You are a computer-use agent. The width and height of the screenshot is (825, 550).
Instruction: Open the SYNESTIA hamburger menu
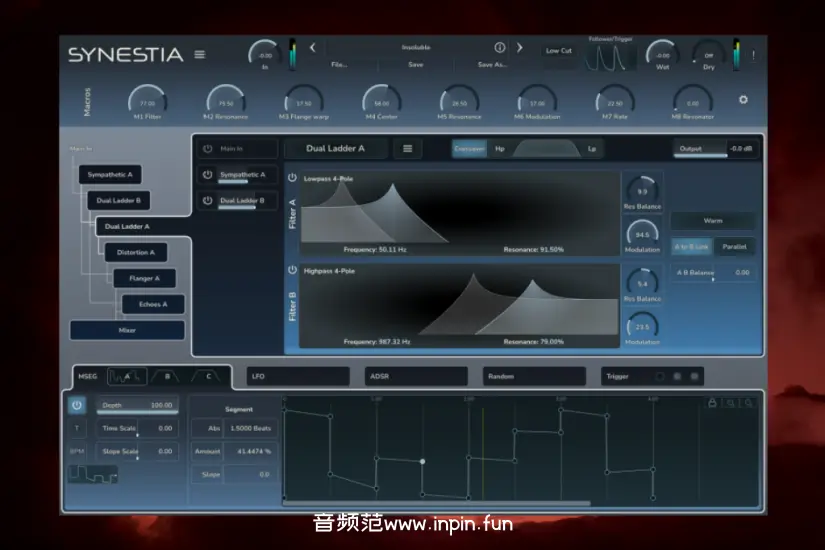click(x=199, y=54)
